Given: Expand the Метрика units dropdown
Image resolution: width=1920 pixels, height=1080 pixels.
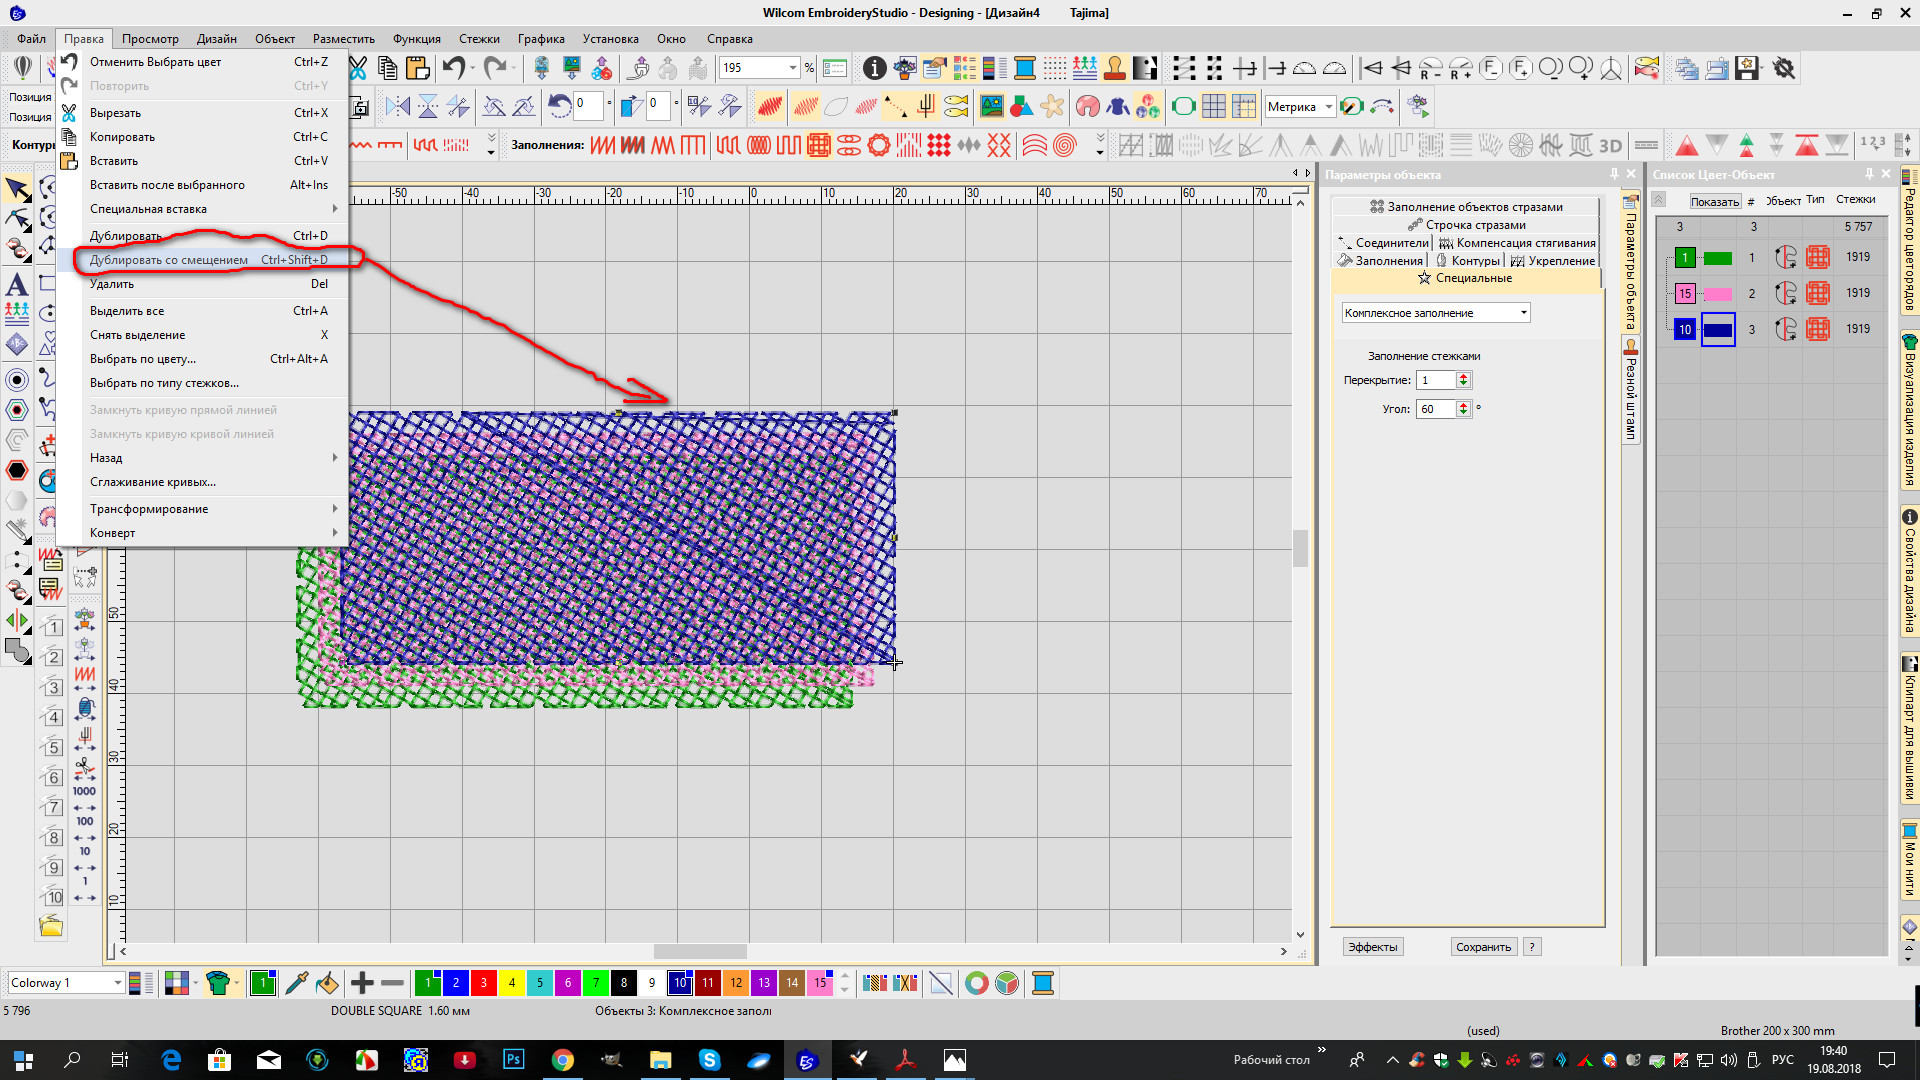Looking at the screenshot, I should tap(1328, 106).
